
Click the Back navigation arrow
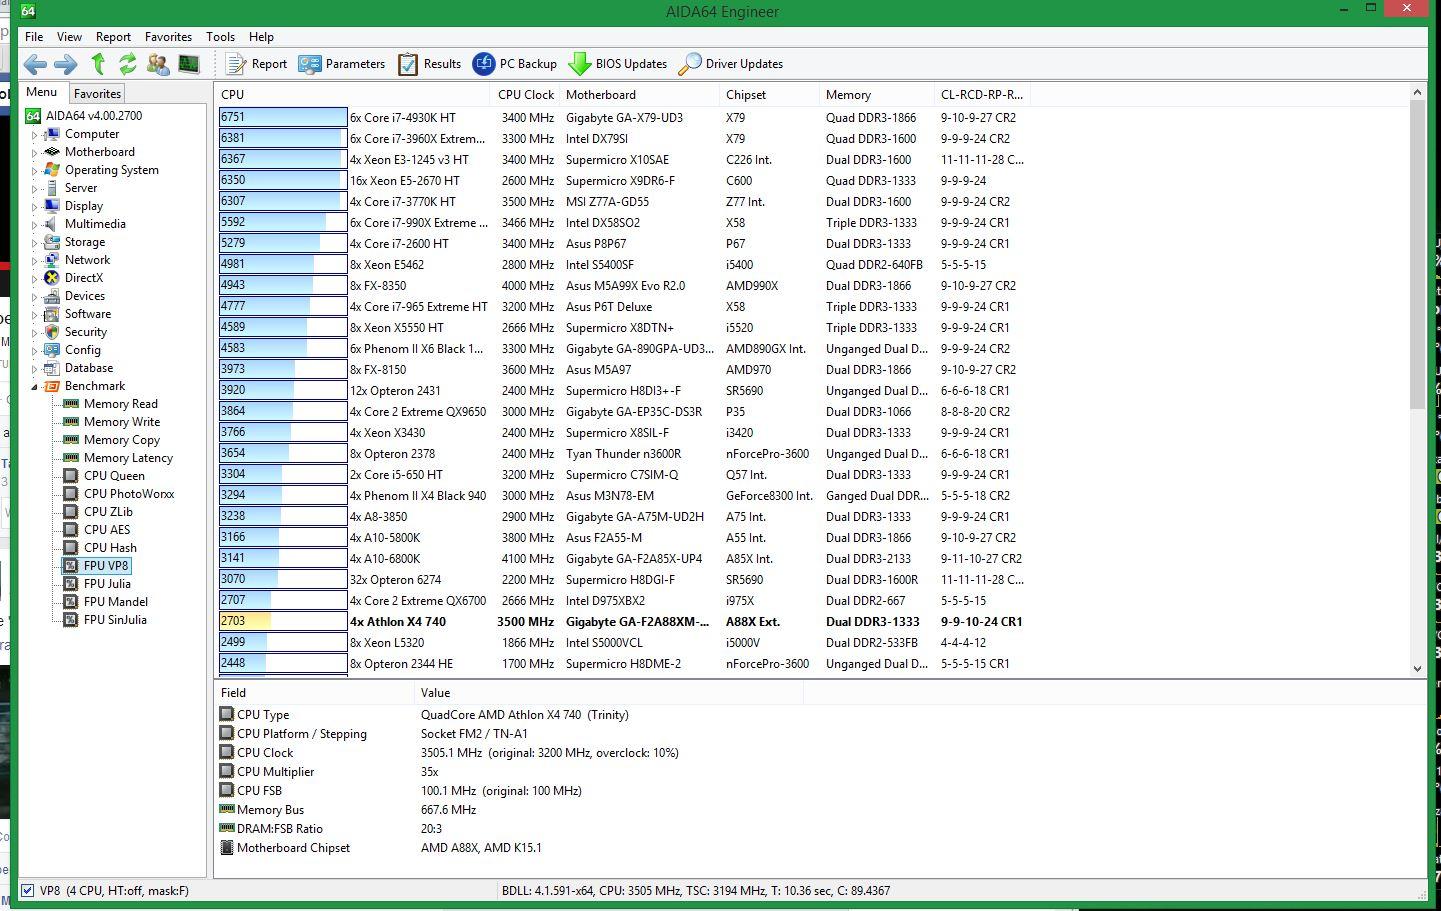[35, 64]
